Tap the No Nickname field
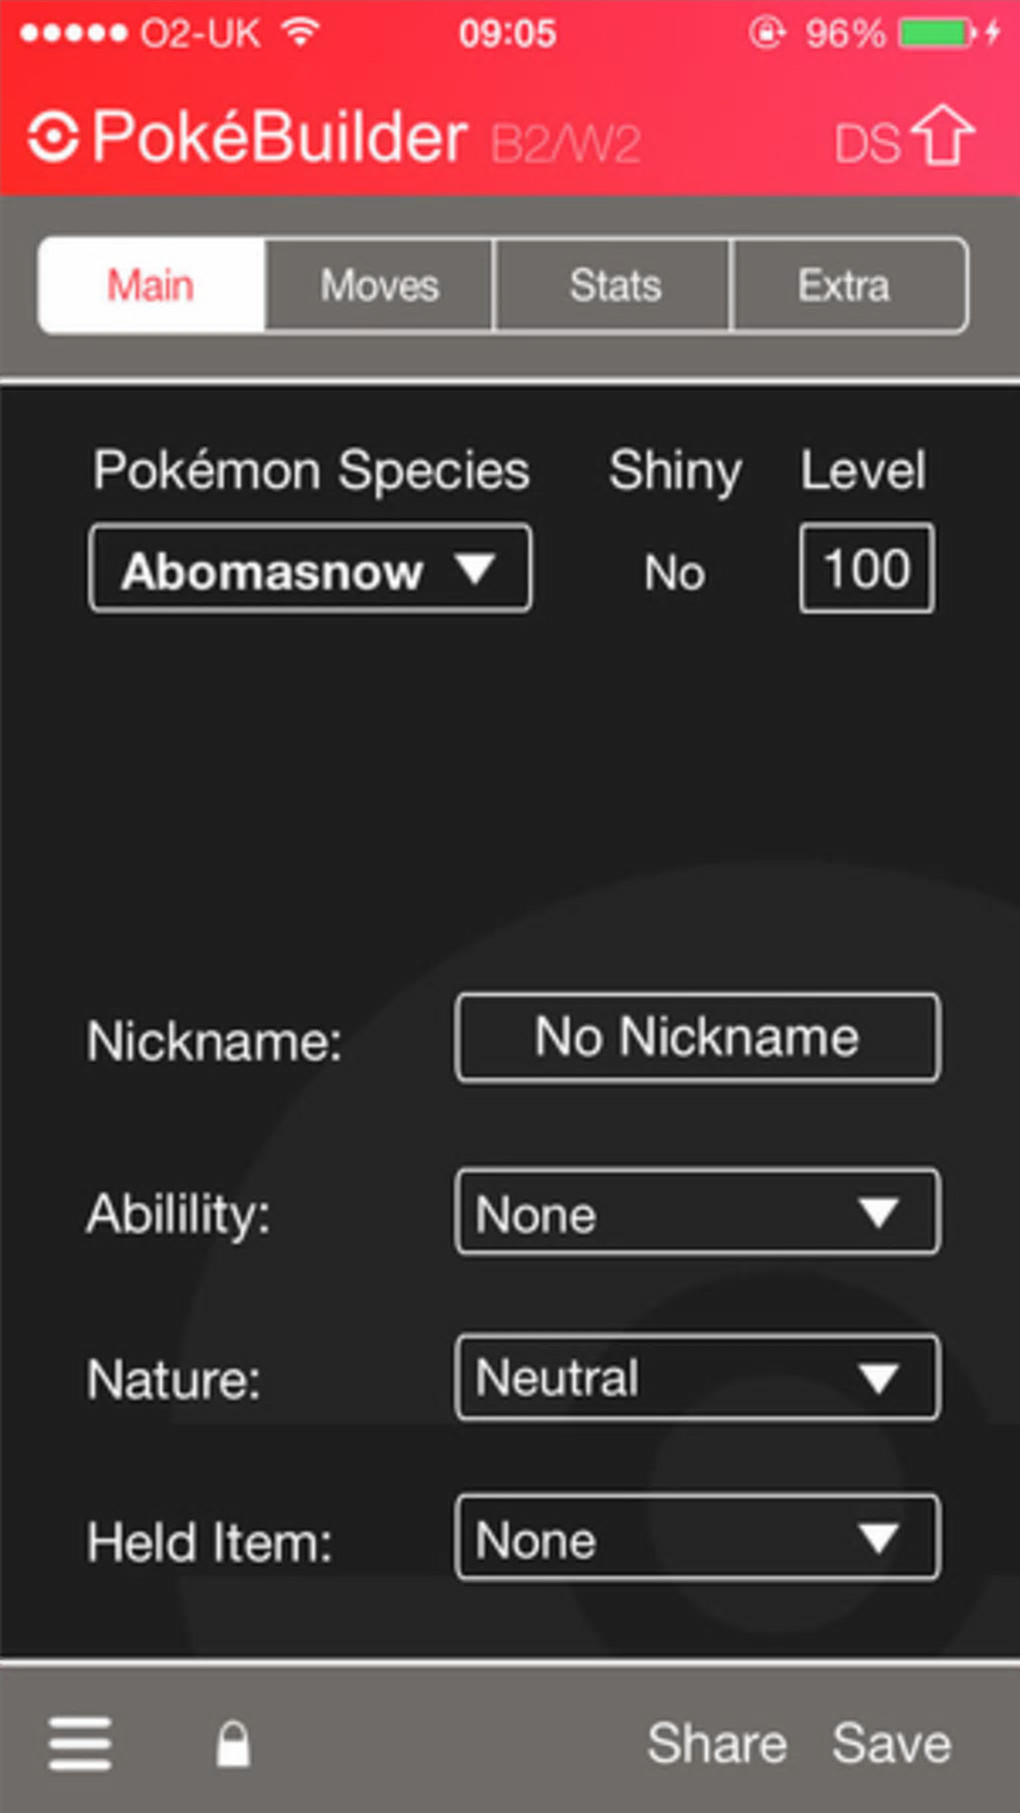The width and height of the screenshot is (1020, 1813). (697, 1038)
